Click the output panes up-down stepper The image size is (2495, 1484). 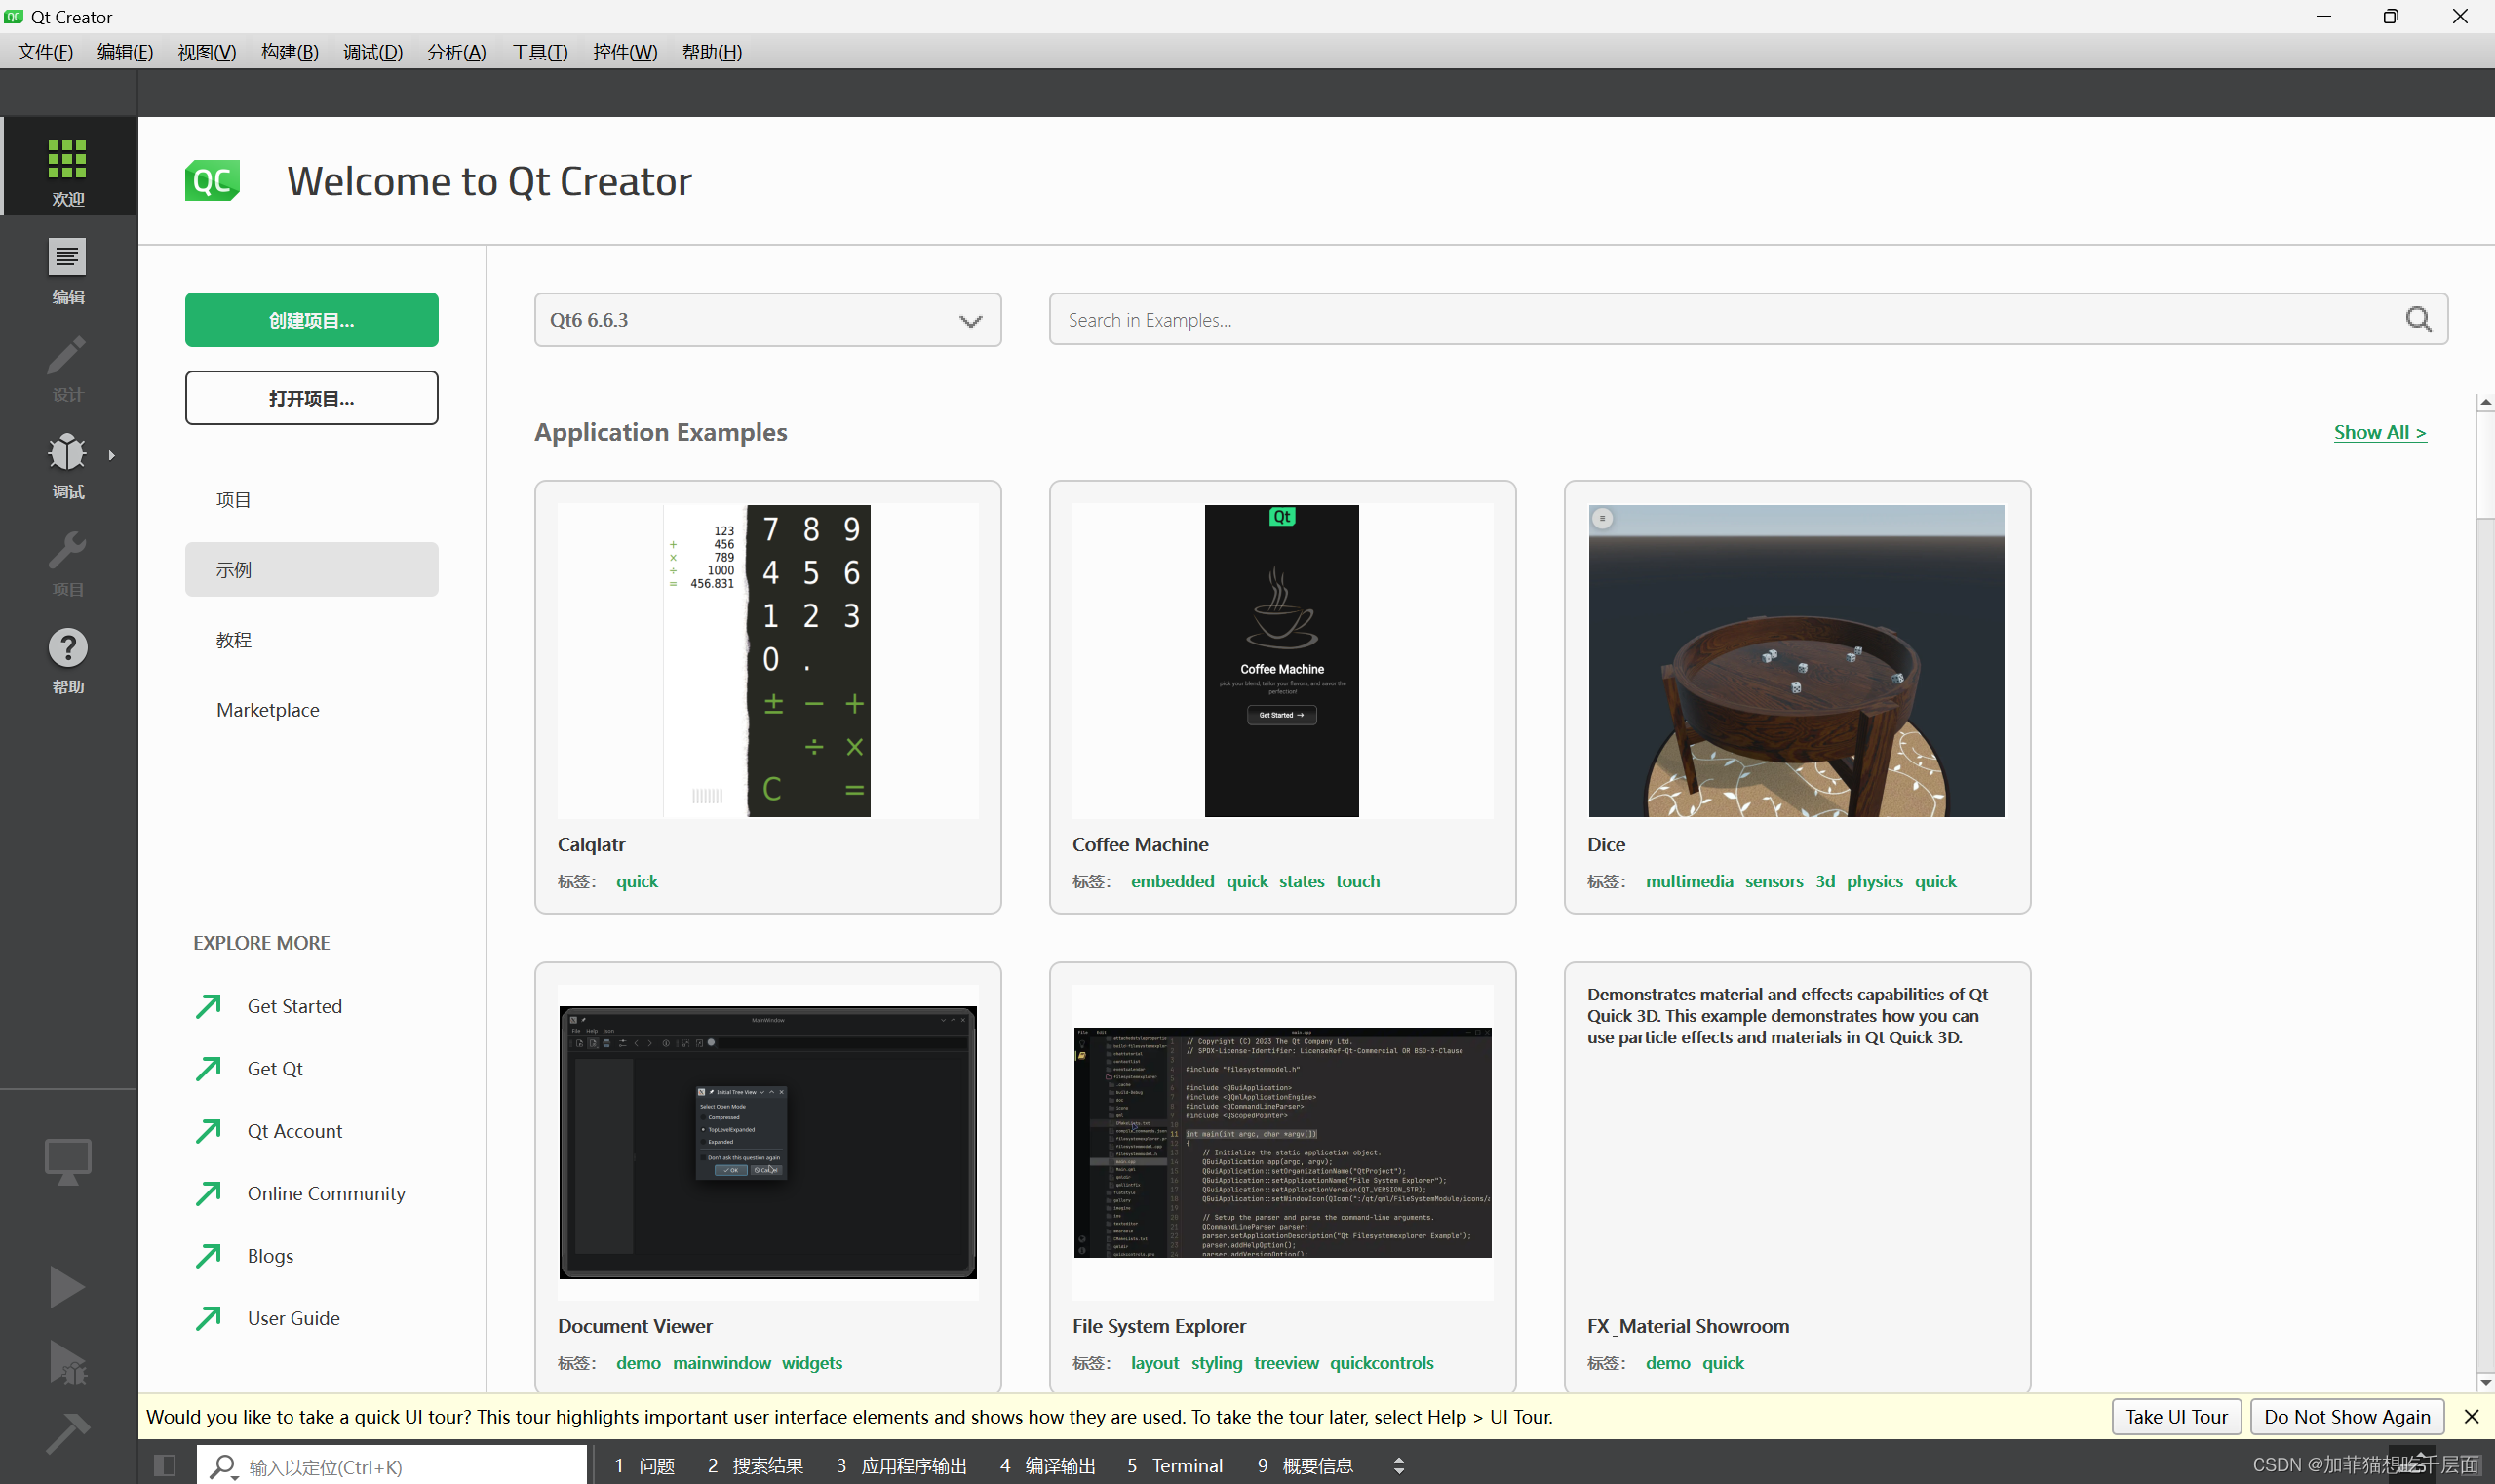[x=1399, y=1465]
